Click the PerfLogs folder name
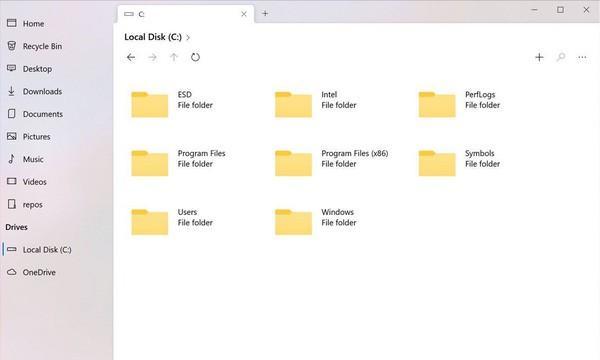The image size is (600, 360). (480, 94)
